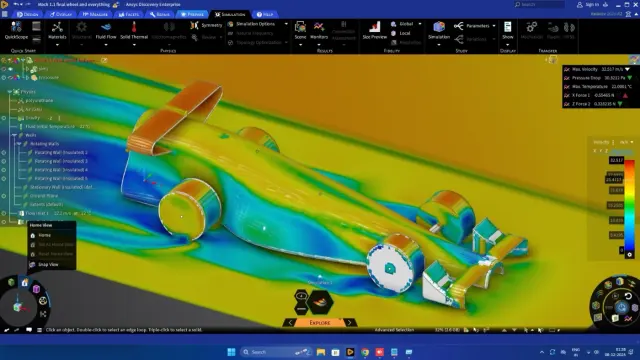Open the Scene results tool
The width and height of the screenshot is (640, 360).
tap(300, 31)
